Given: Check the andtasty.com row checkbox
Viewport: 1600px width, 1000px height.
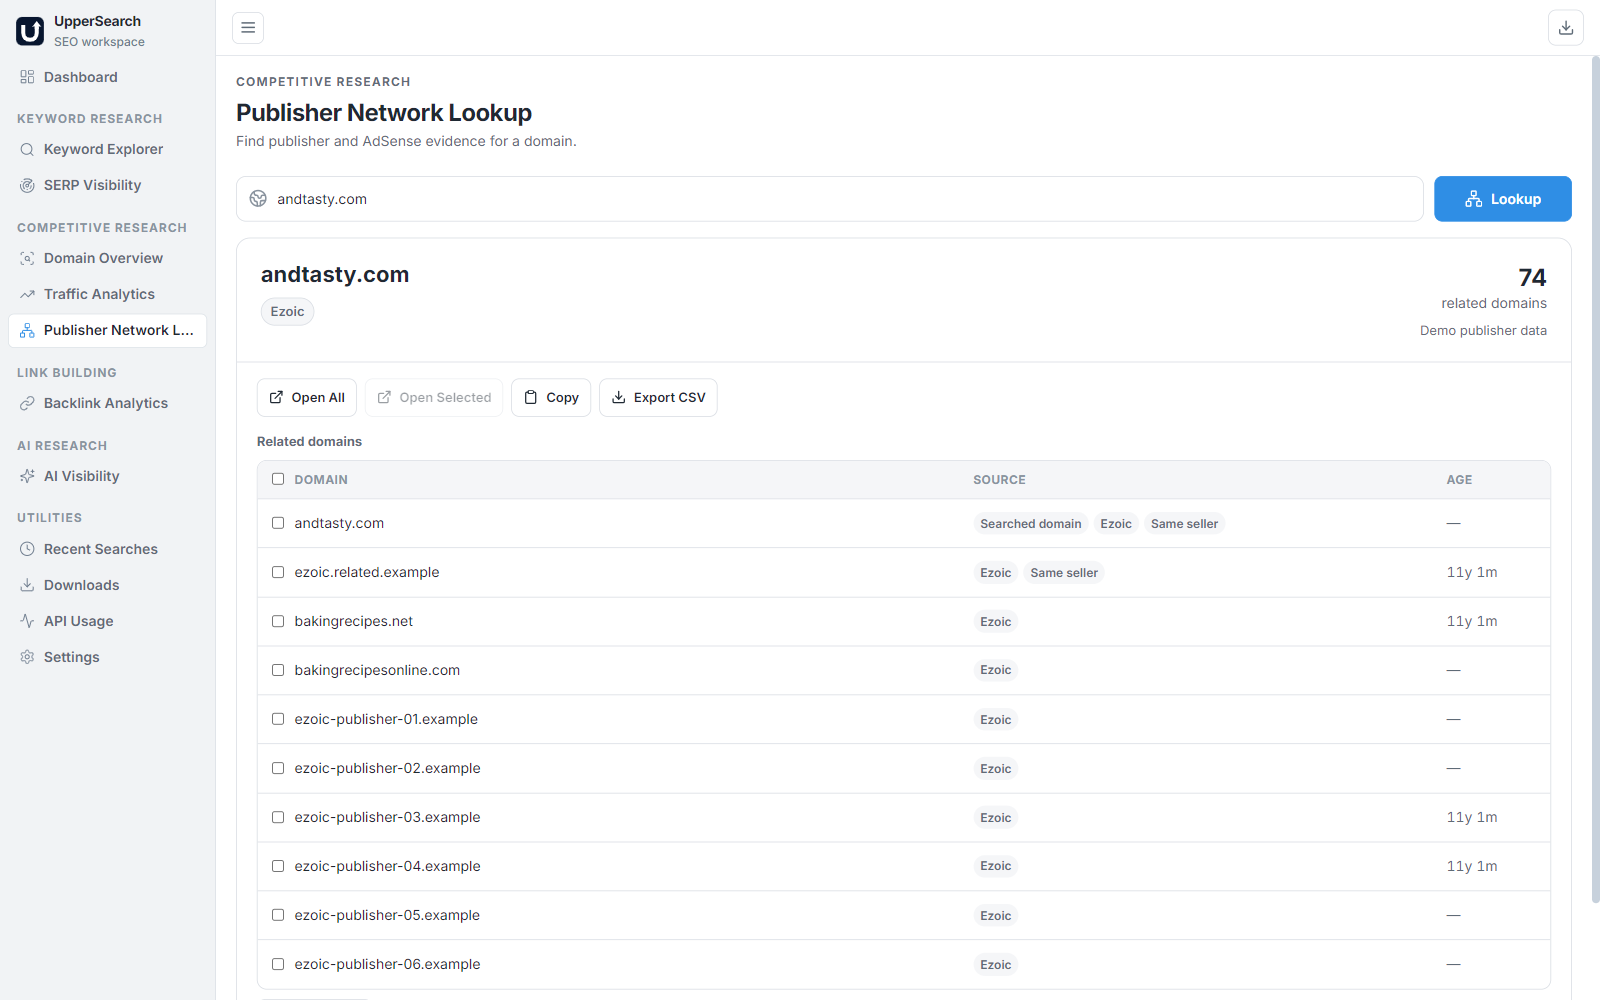Looking at the screenshot, I should coord(278,523).
